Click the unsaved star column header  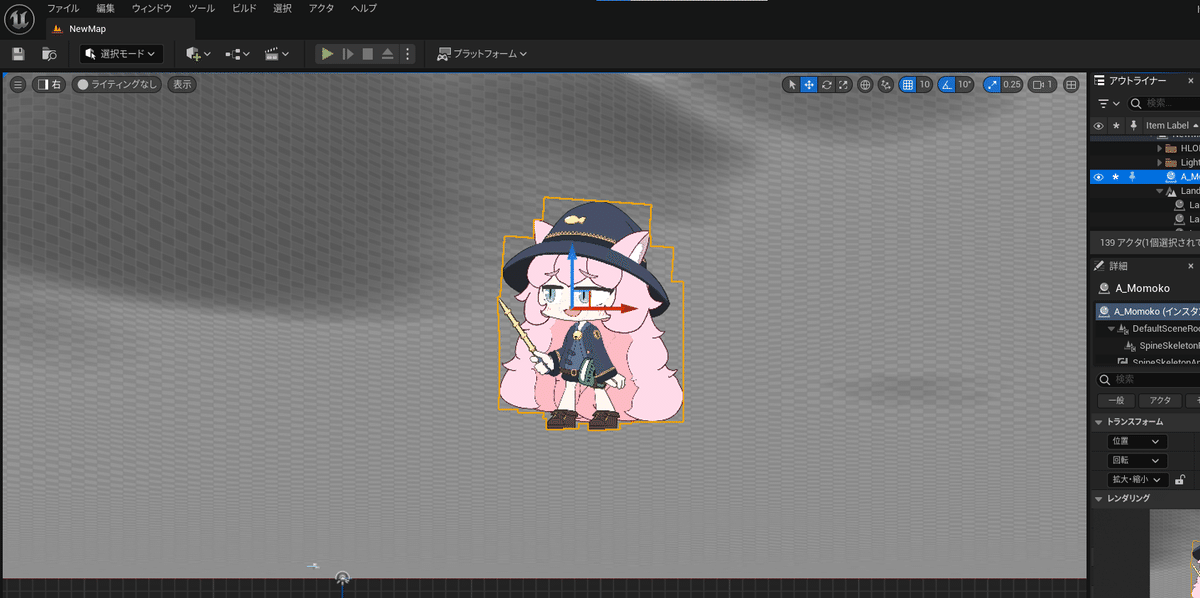tap(1116, 125)
